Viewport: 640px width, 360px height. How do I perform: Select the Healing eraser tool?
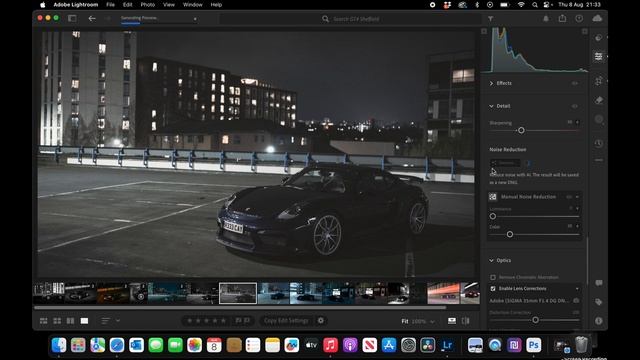coord(598,100)
